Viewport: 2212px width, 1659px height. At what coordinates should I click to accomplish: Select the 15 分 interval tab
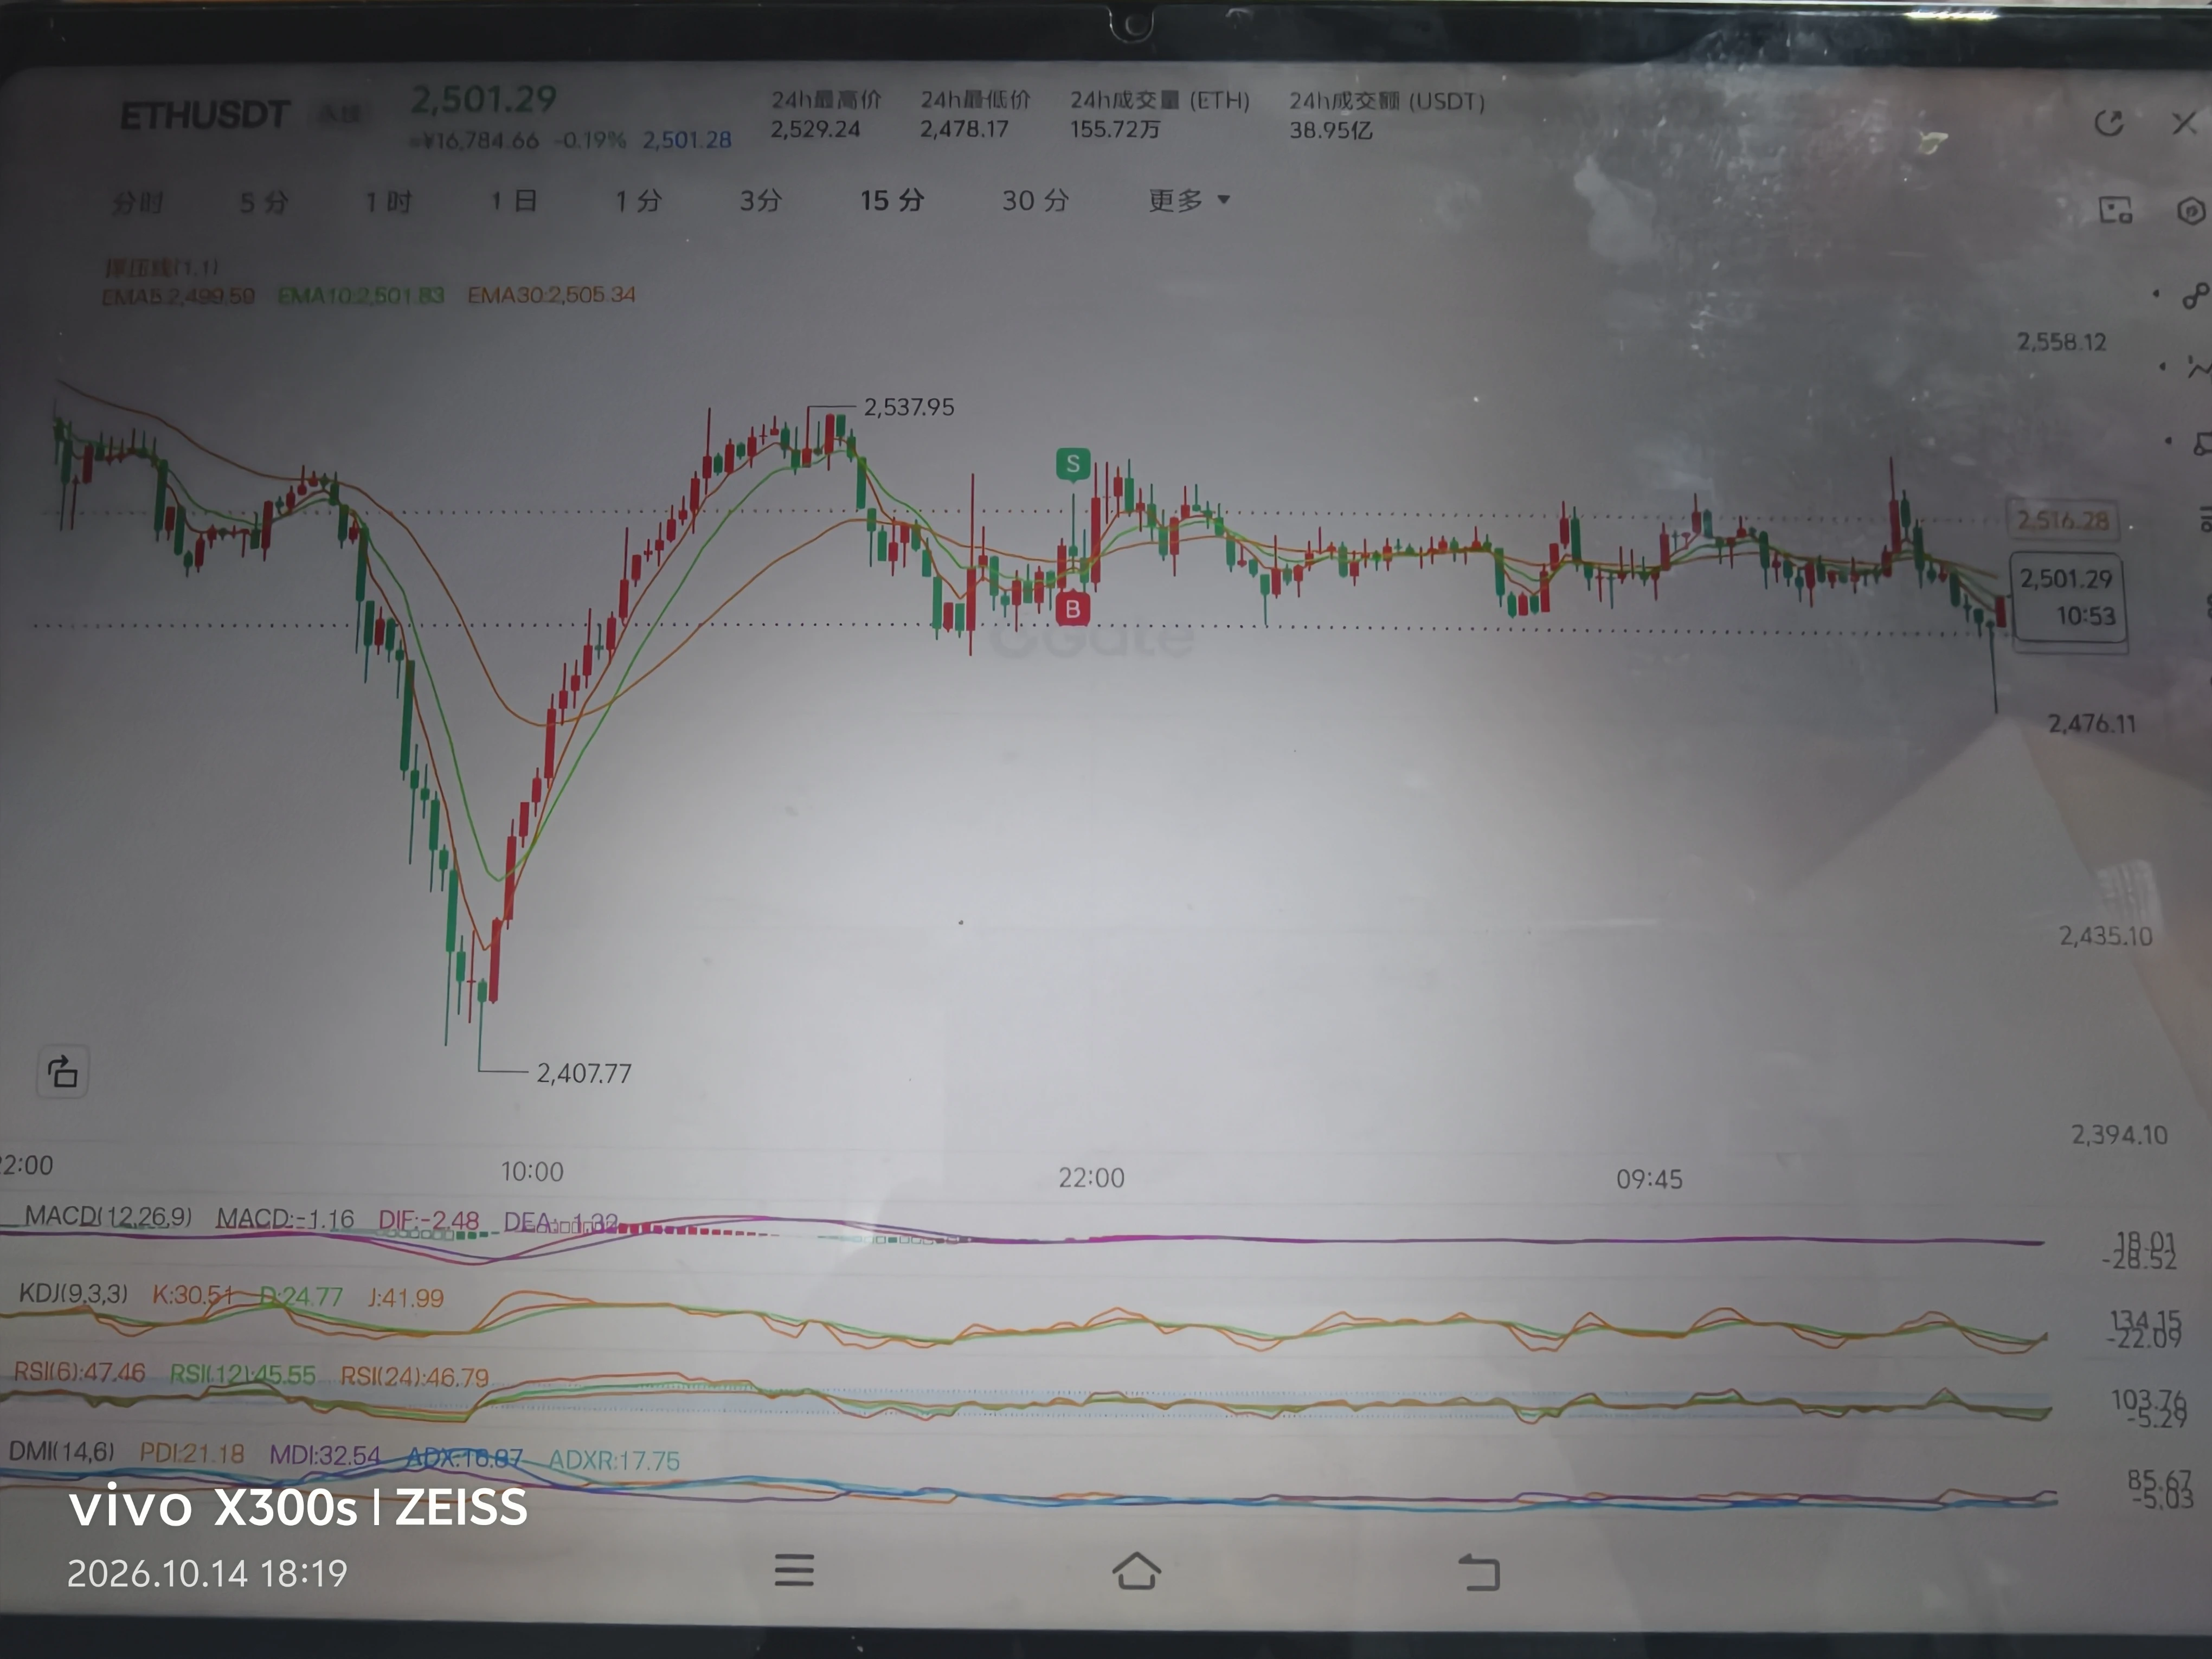[x=892, y=201]
